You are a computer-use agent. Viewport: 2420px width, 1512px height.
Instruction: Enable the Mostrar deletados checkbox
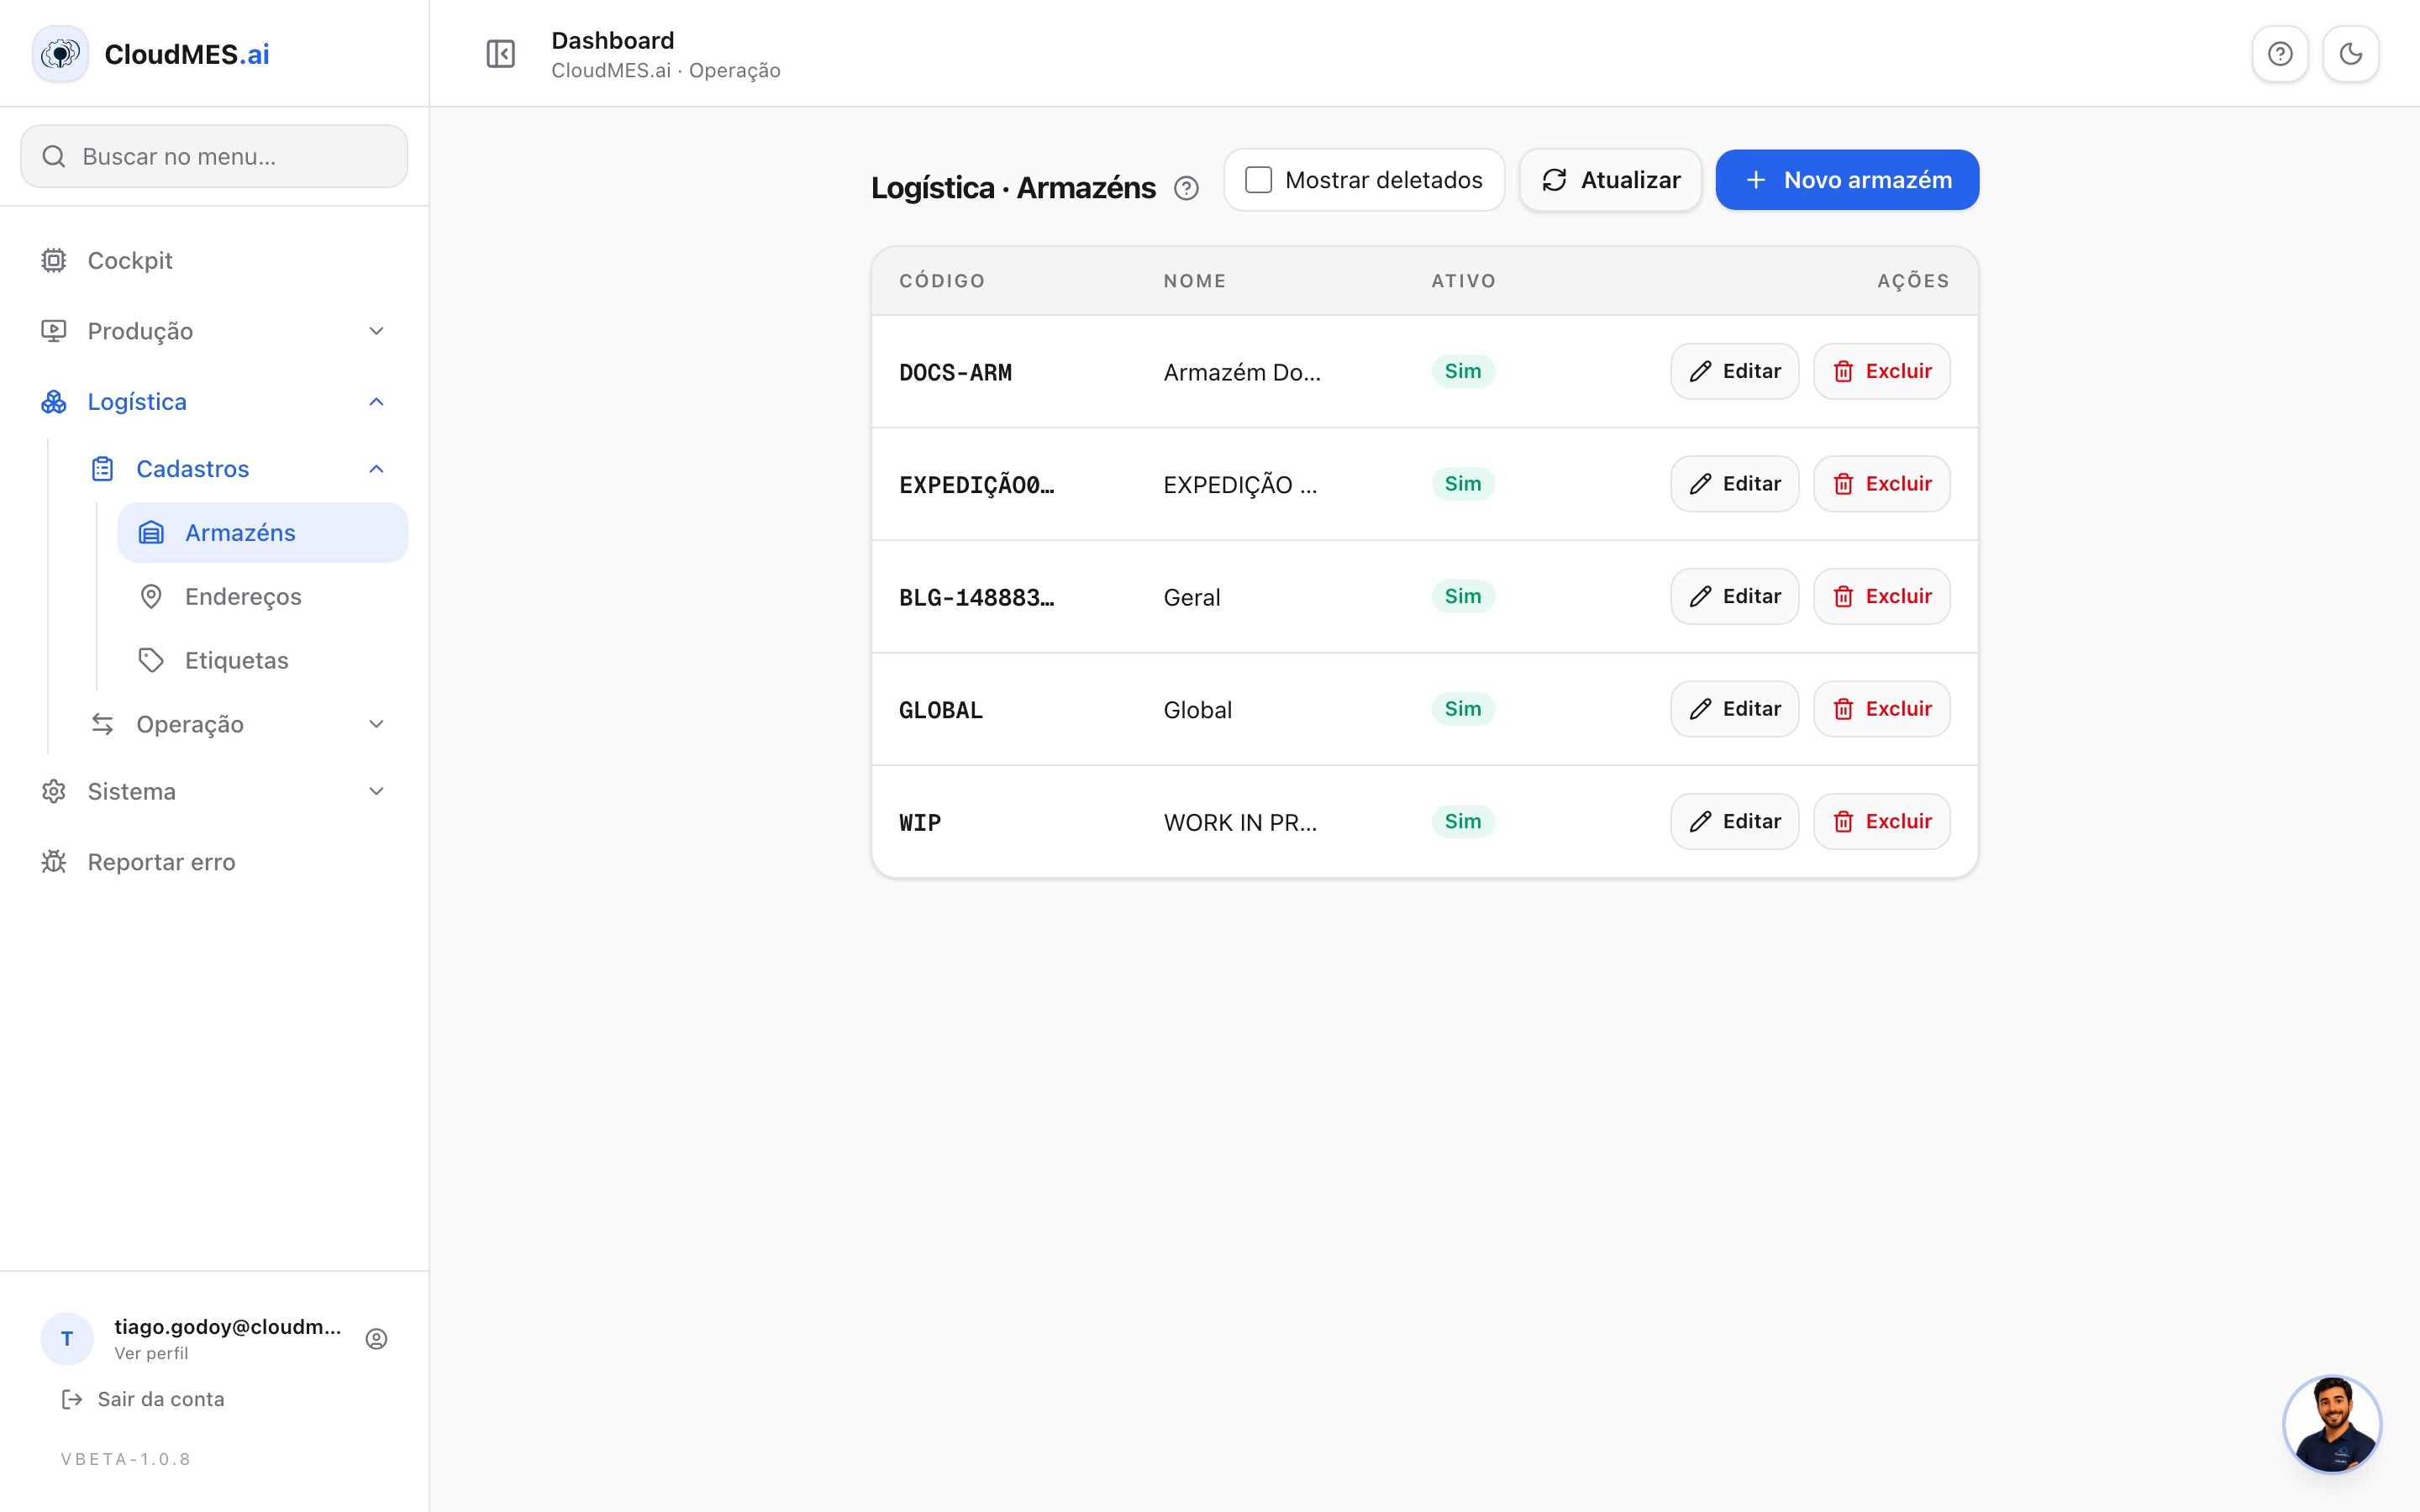click(1258, 180)
